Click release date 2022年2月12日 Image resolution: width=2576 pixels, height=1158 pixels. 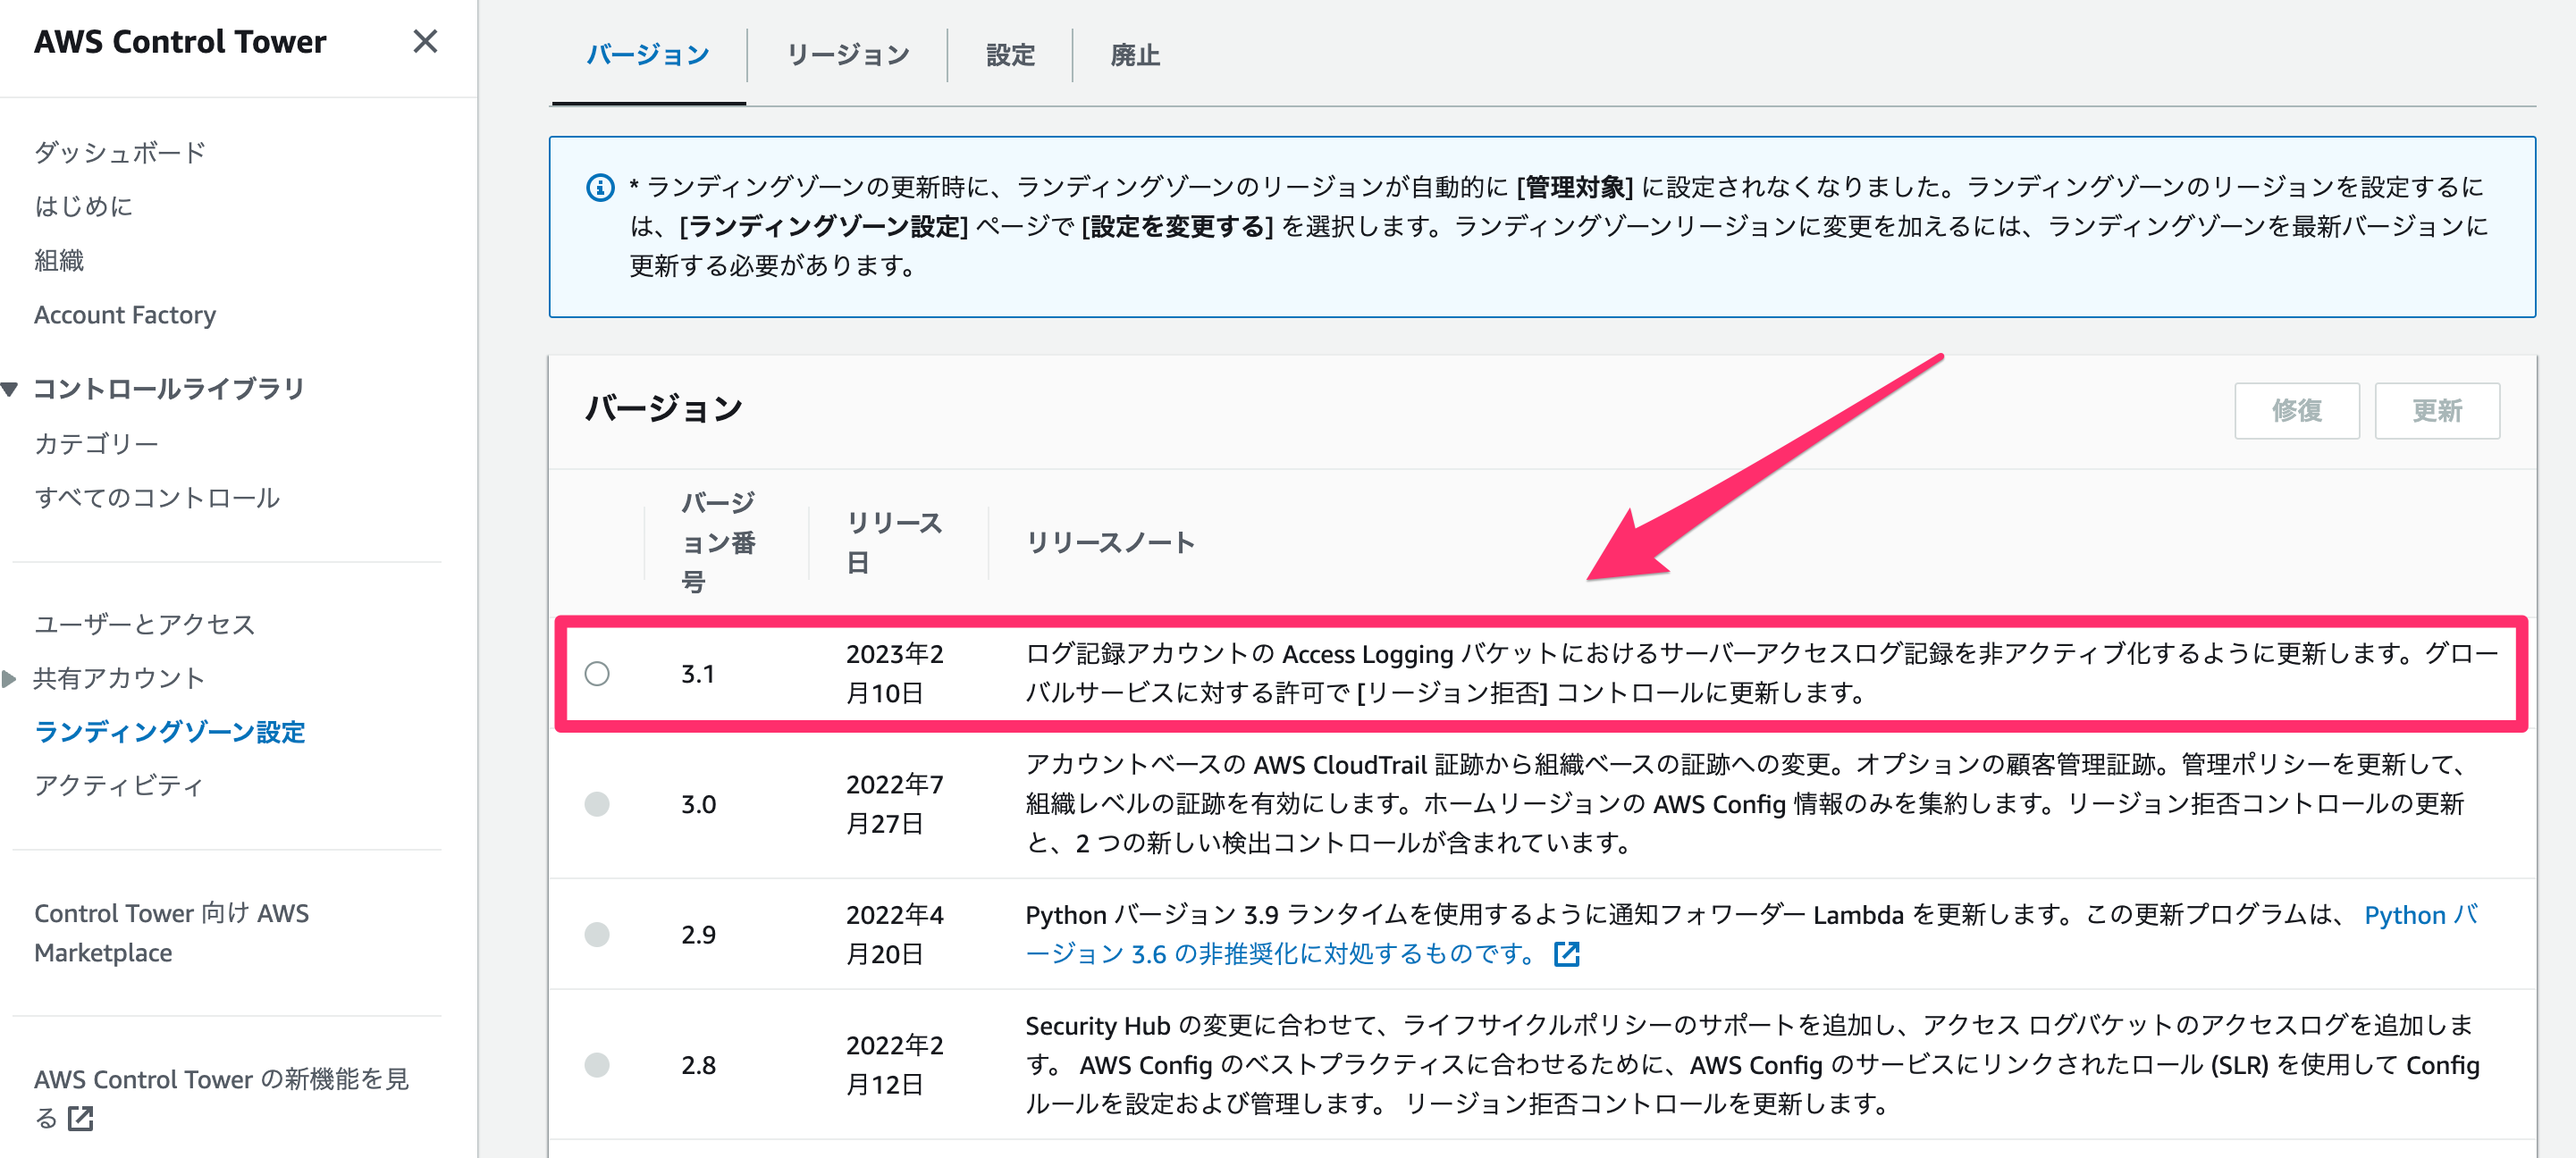[x=894, y=1065]
